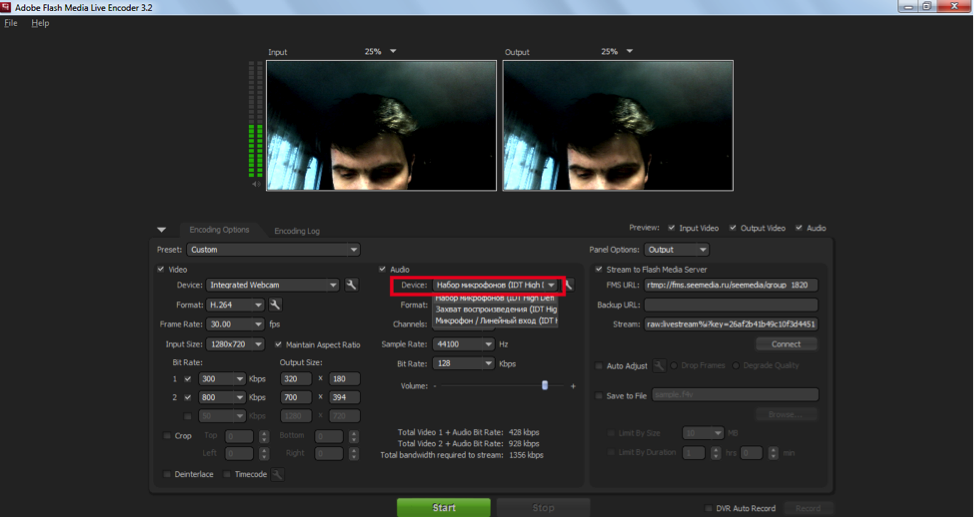
Task: Open video device settings wrench
Action: pyautogui.click(x=352, y=285)
